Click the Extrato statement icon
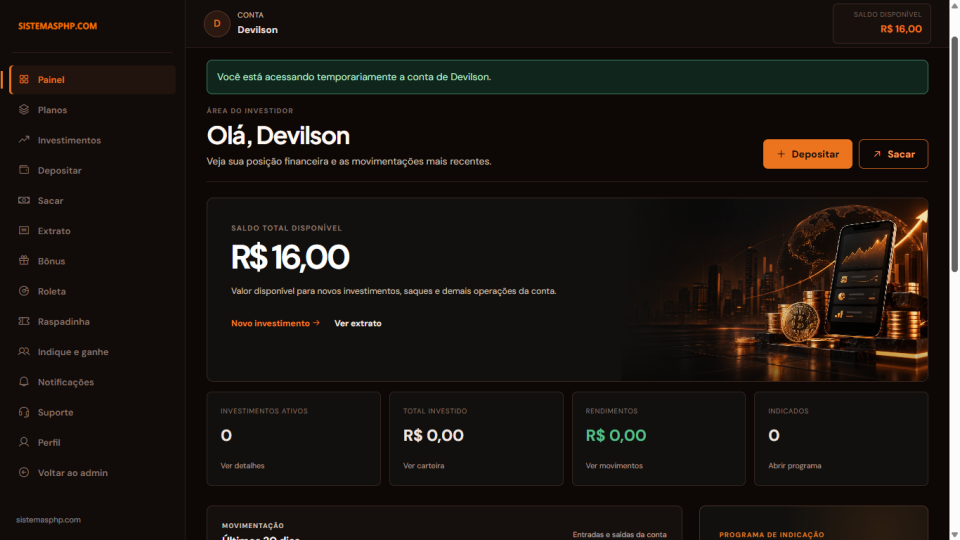The image size is (960, 540). tap(24, 230)
